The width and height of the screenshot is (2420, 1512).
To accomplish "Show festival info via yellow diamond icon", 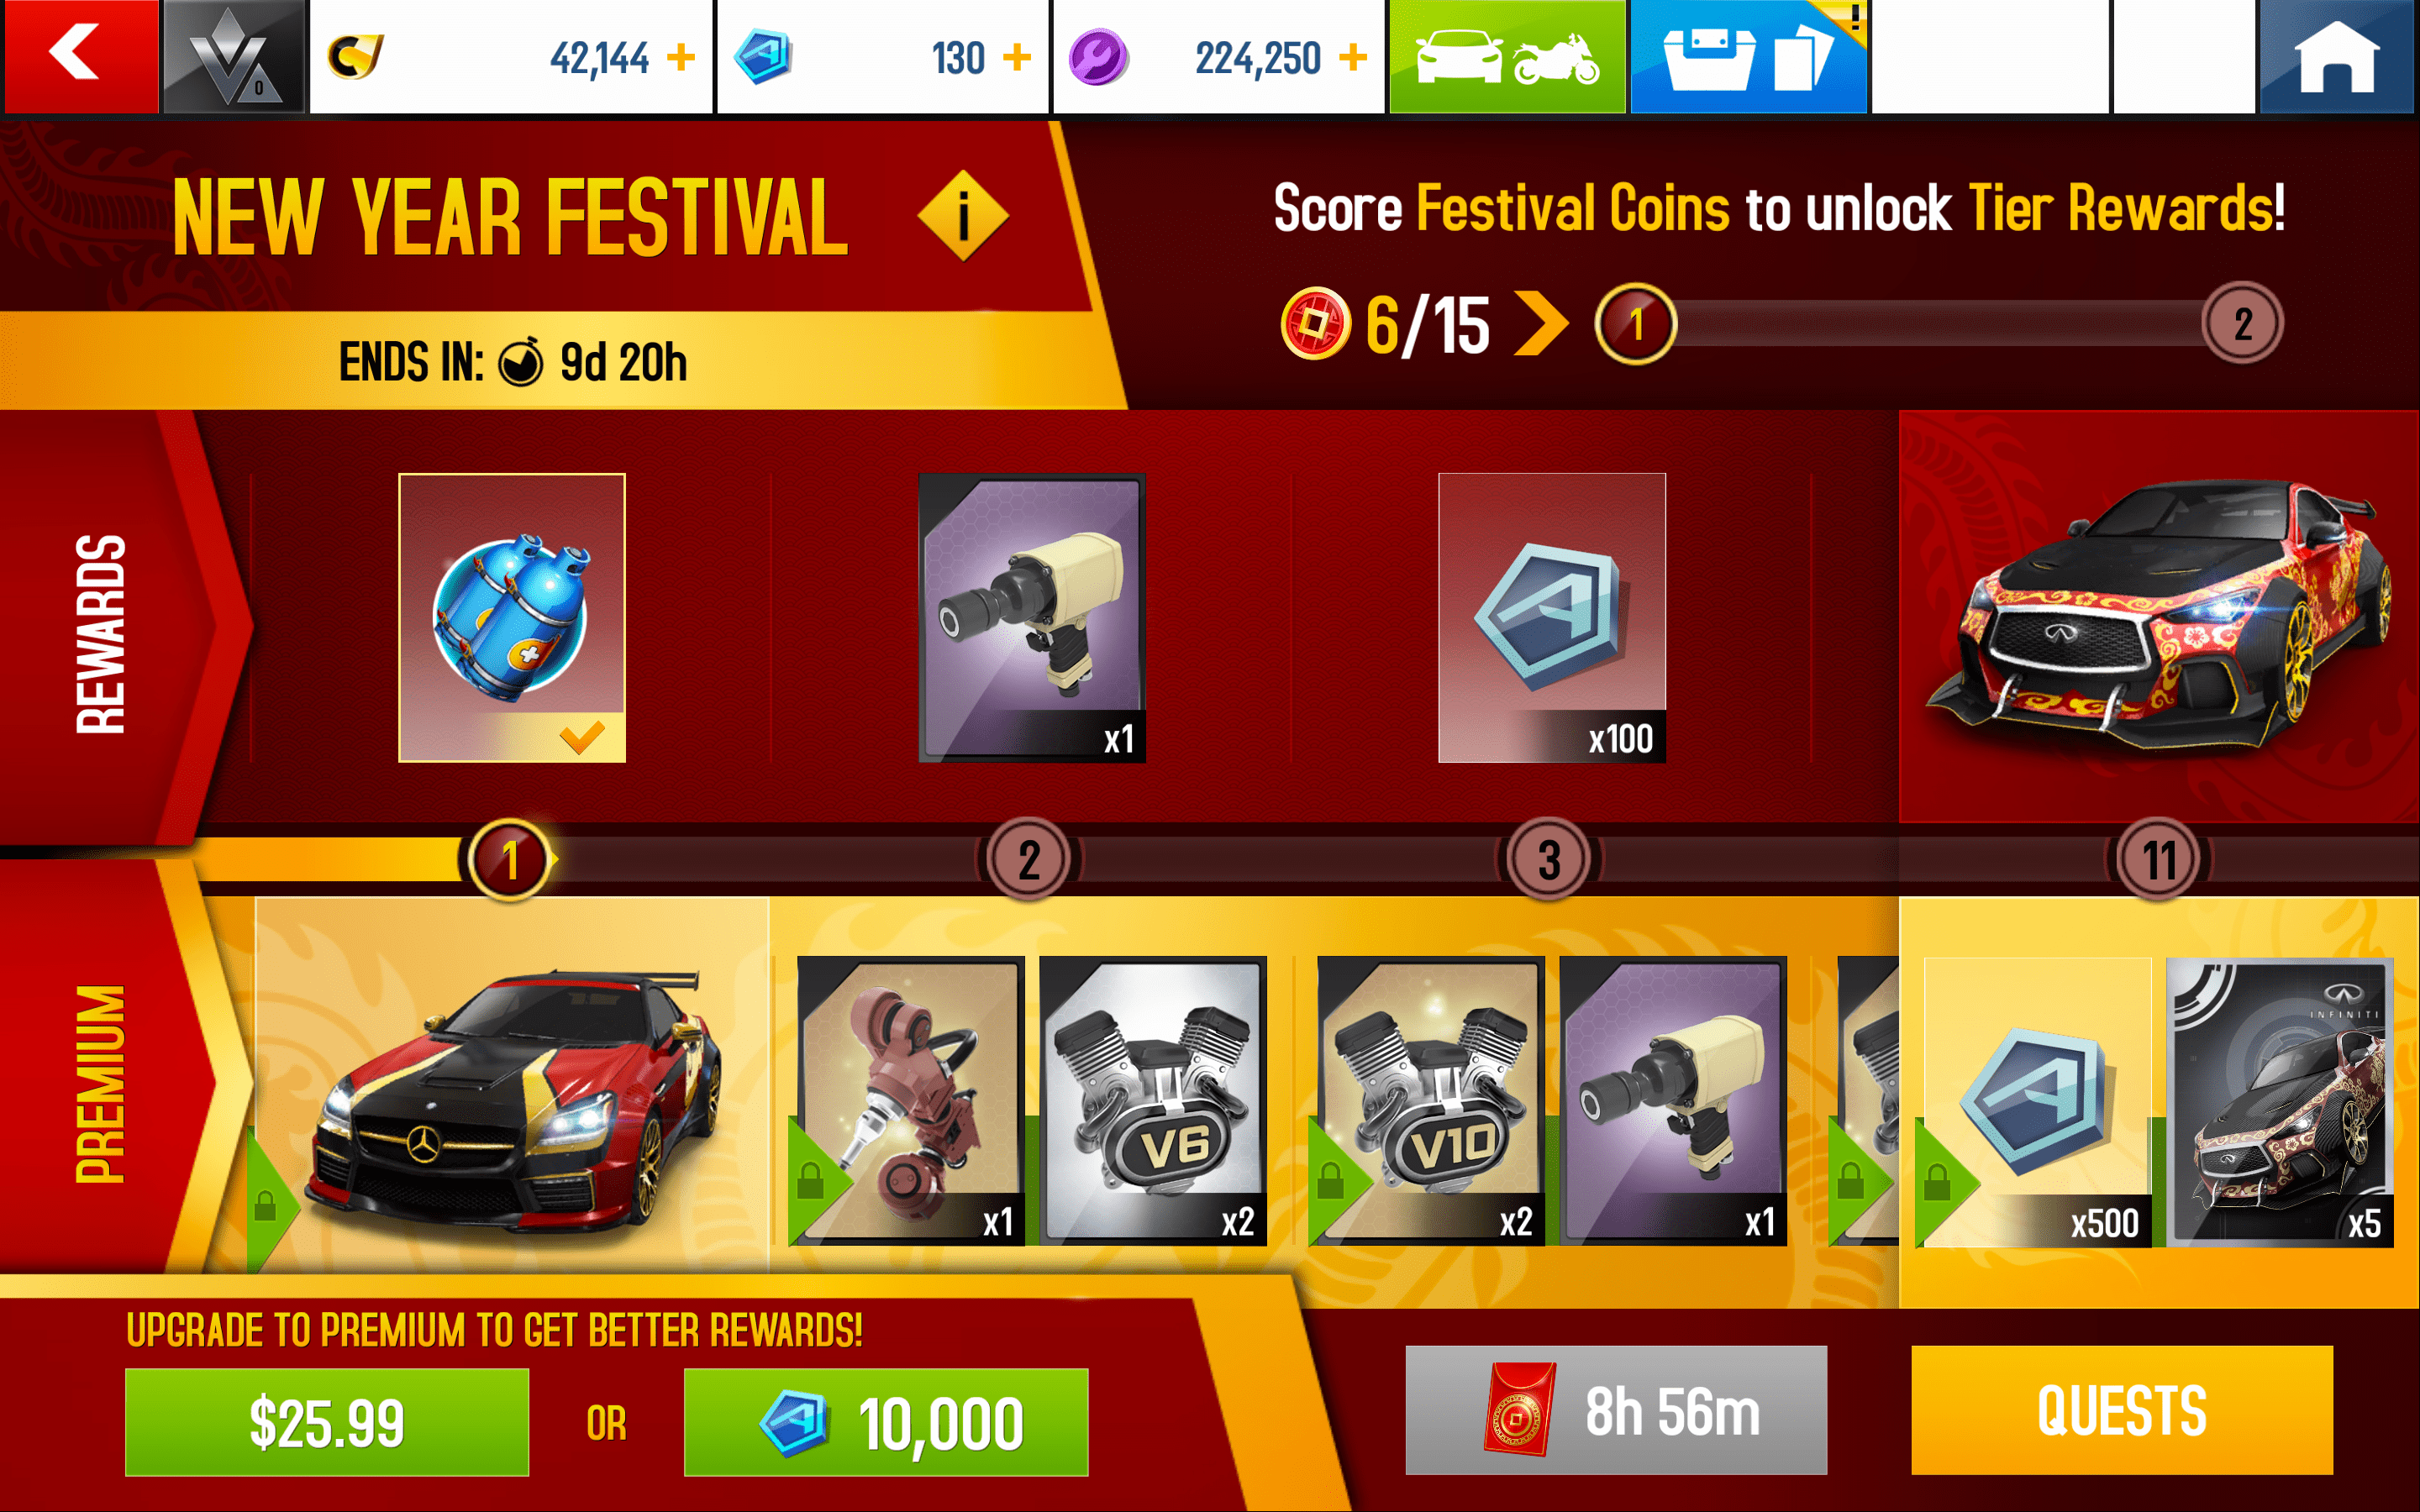I will 963,215.
